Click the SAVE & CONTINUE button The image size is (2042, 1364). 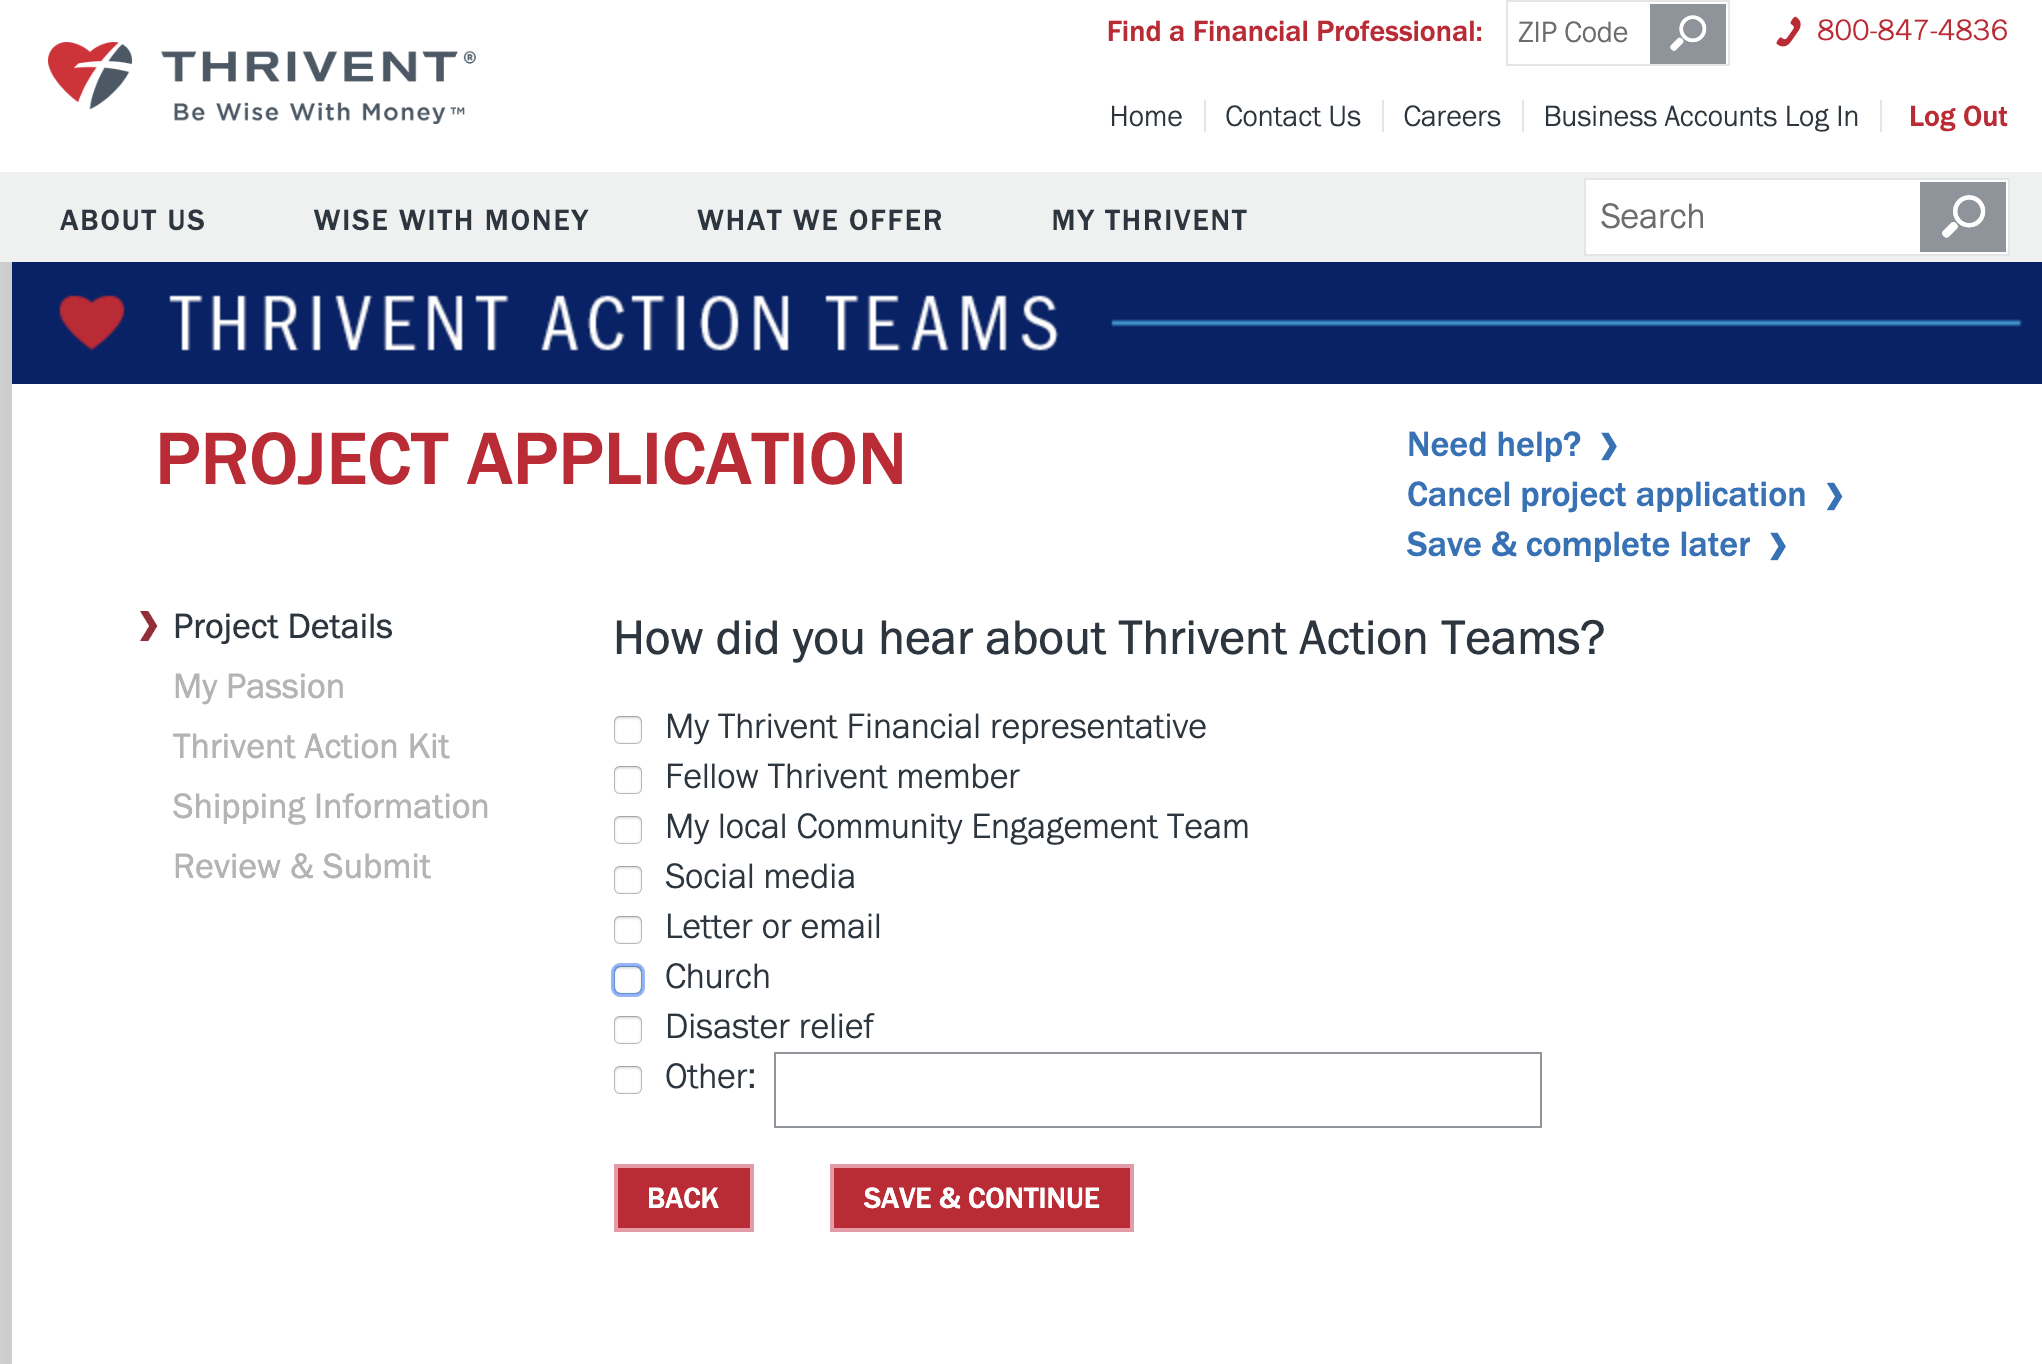[x=981, y=1197]
